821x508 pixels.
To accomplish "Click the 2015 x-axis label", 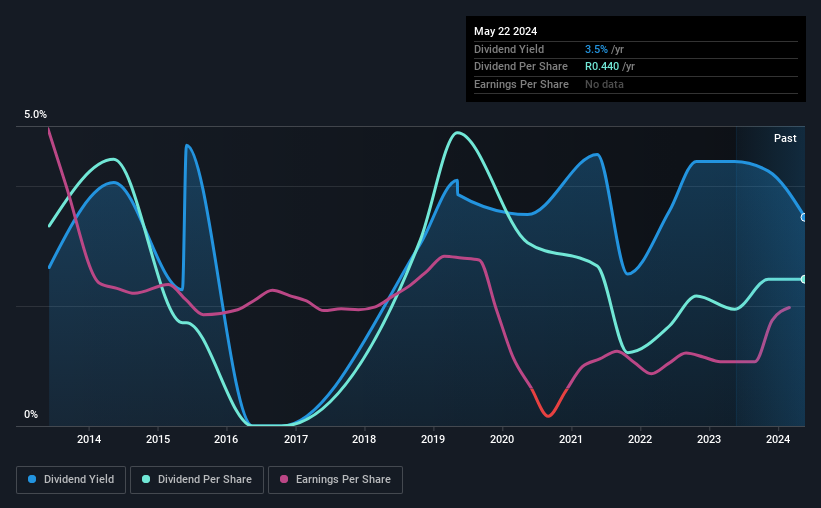I will click(x=158, y=439).
